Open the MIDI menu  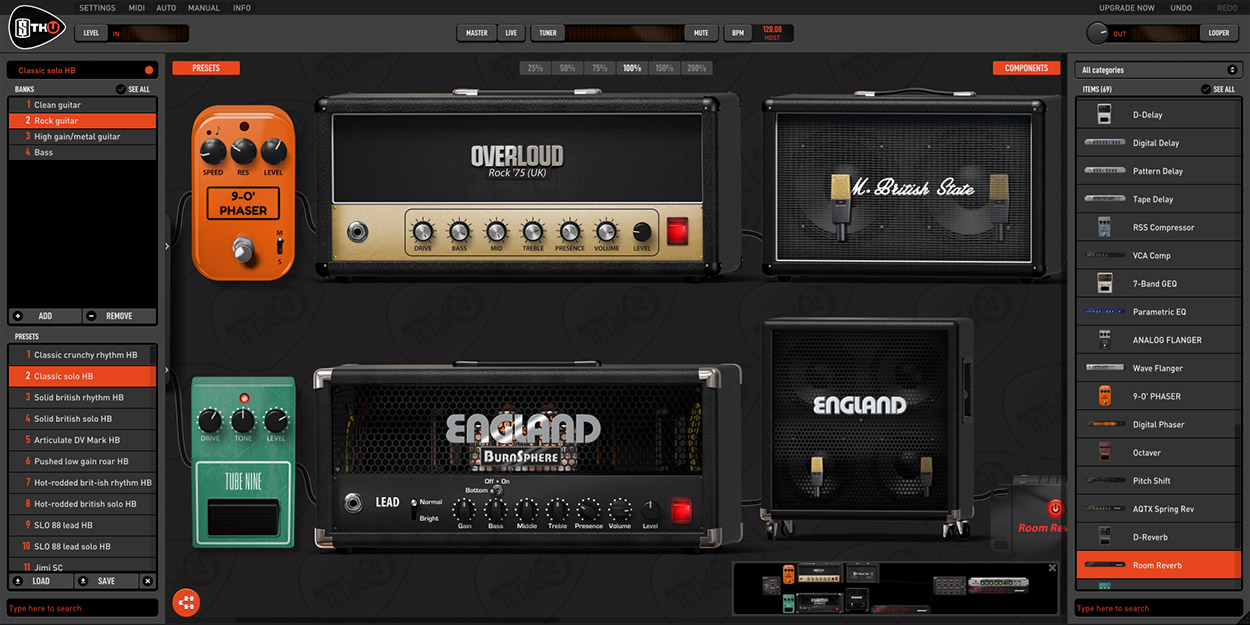pos(137,8)
